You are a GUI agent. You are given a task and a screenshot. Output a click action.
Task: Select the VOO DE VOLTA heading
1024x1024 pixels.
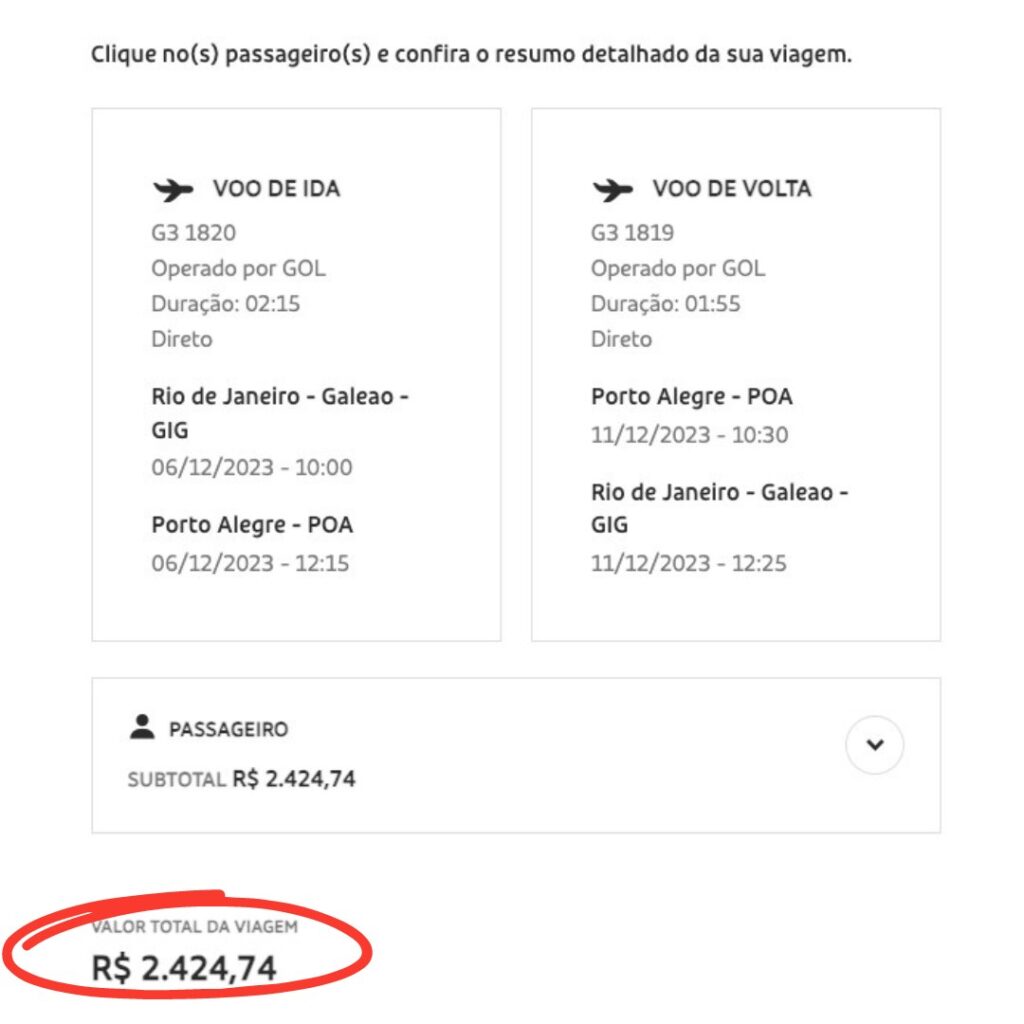tap(731, 189)
